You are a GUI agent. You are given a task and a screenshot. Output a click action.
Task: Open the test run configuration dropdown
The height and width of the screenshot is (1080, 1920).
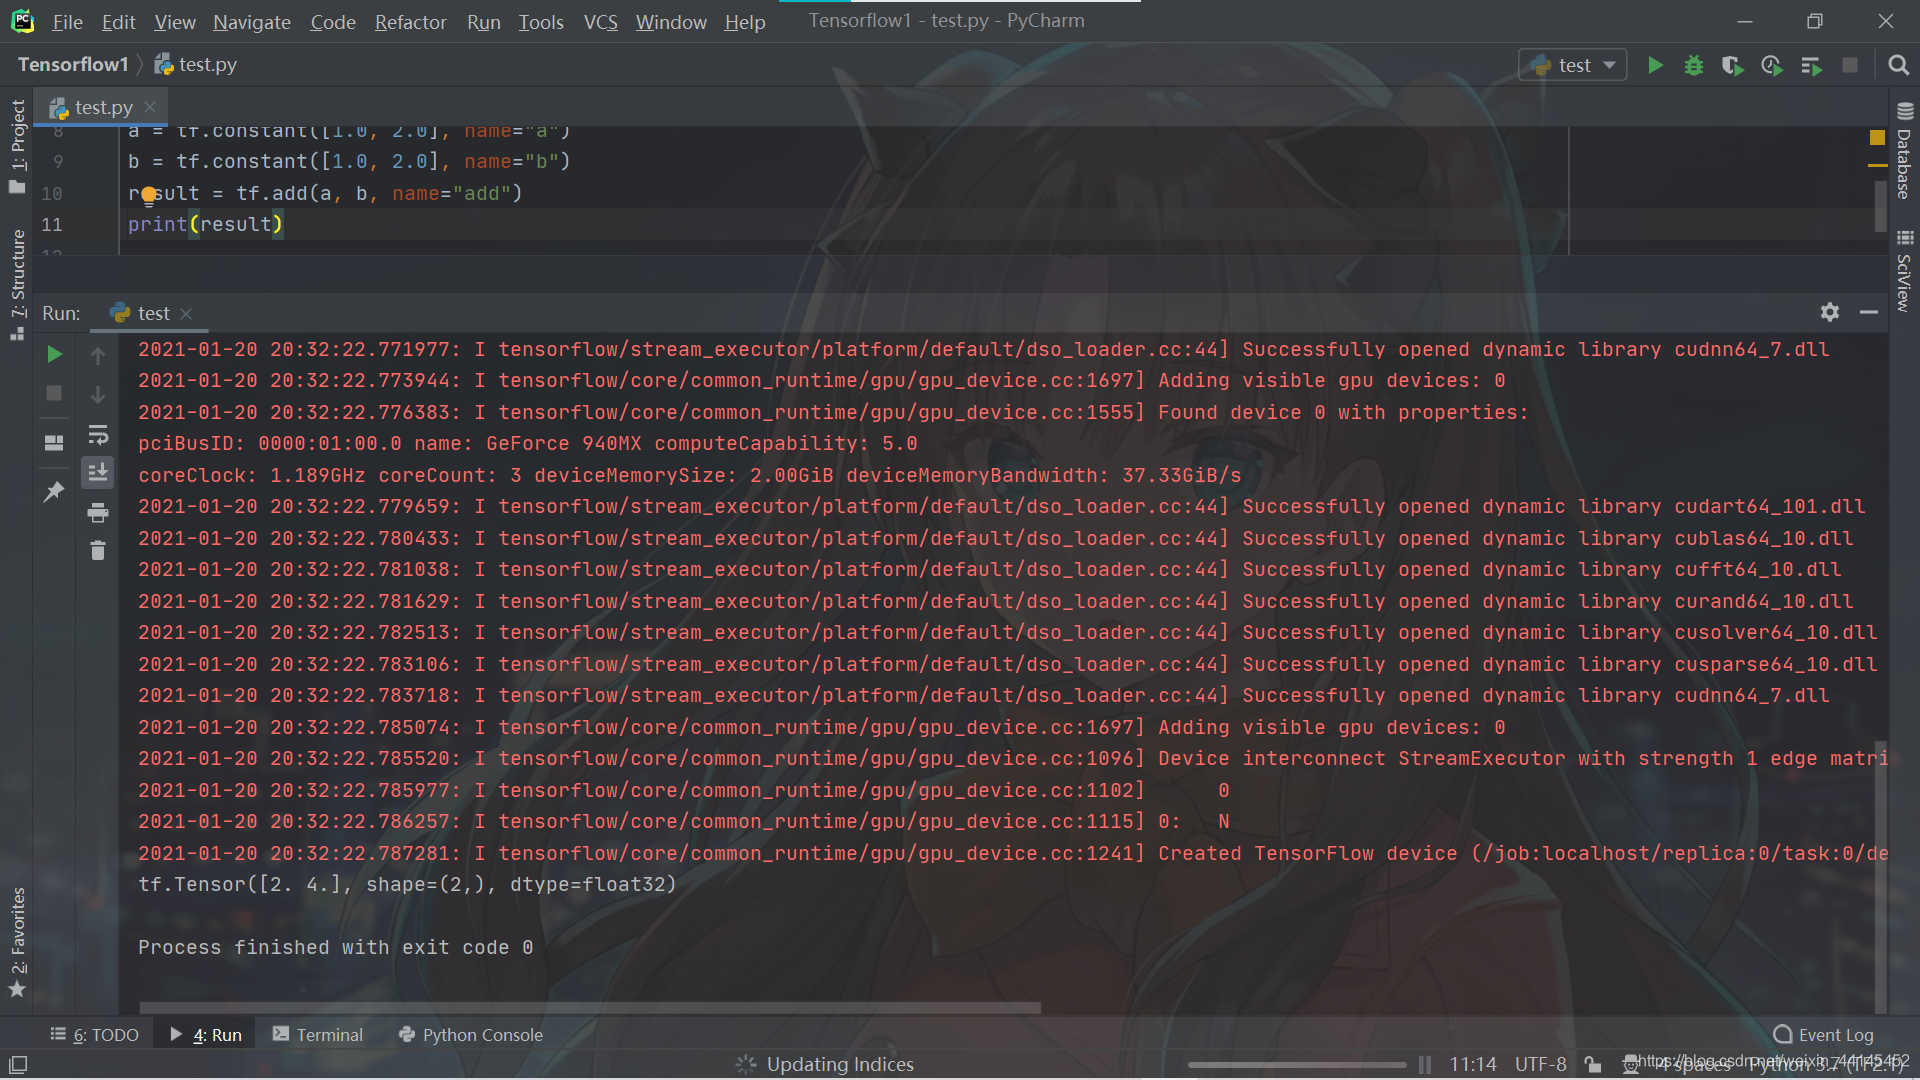click(x=1573, y=65)
